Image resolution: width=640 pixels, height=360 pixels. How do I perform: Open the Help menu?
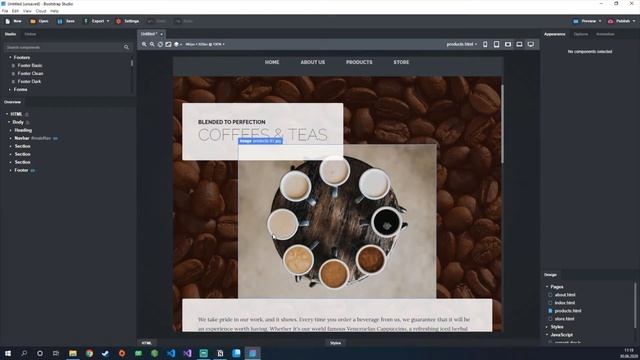click(x=54, y=11)
